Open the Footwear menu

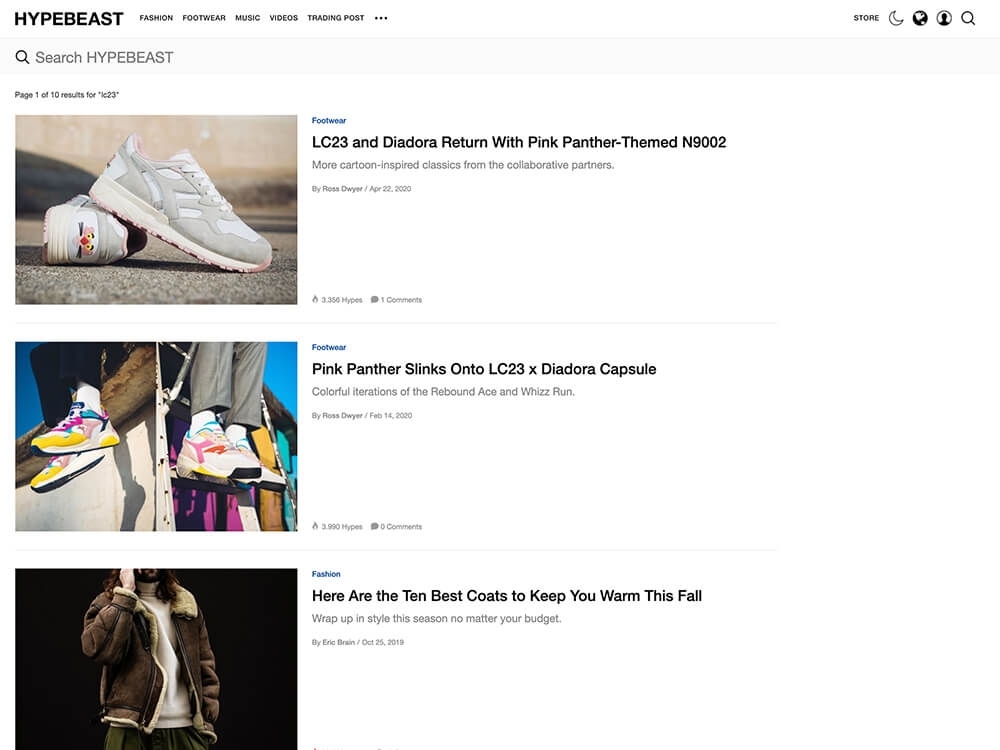click(x=204, y=18)
